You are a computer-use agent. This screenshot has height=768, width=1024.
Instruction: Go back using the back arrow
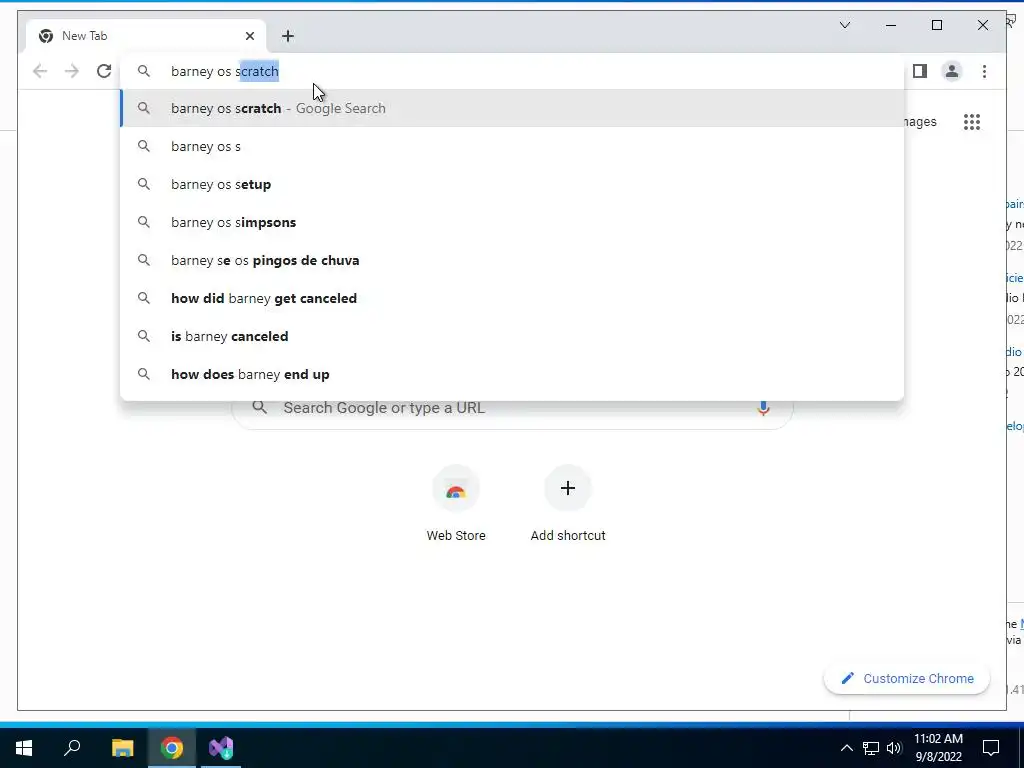pos(40,71)
